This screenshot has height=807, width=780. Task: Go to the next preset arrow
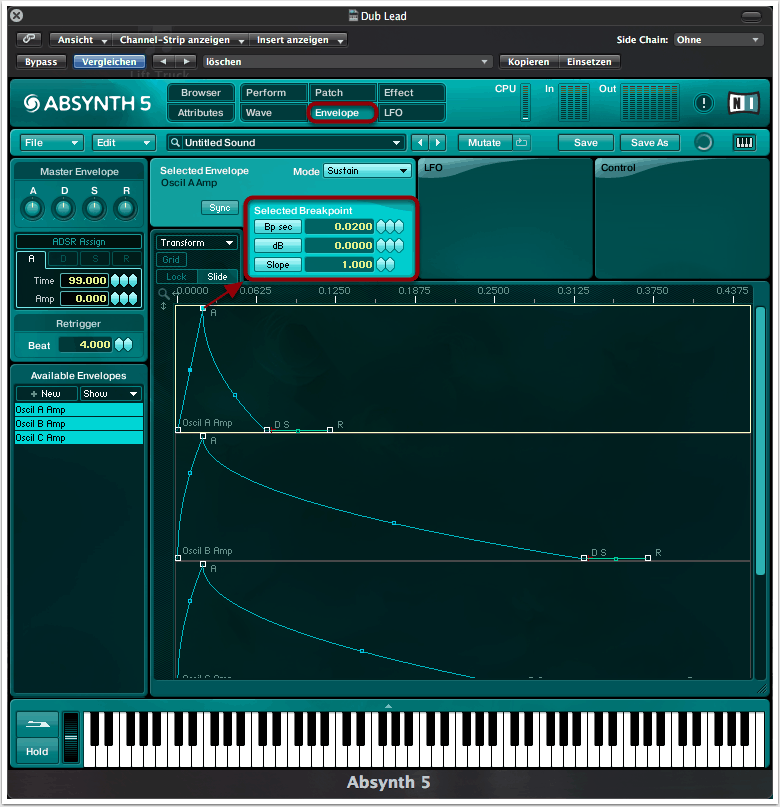click(x=438, y=143)
